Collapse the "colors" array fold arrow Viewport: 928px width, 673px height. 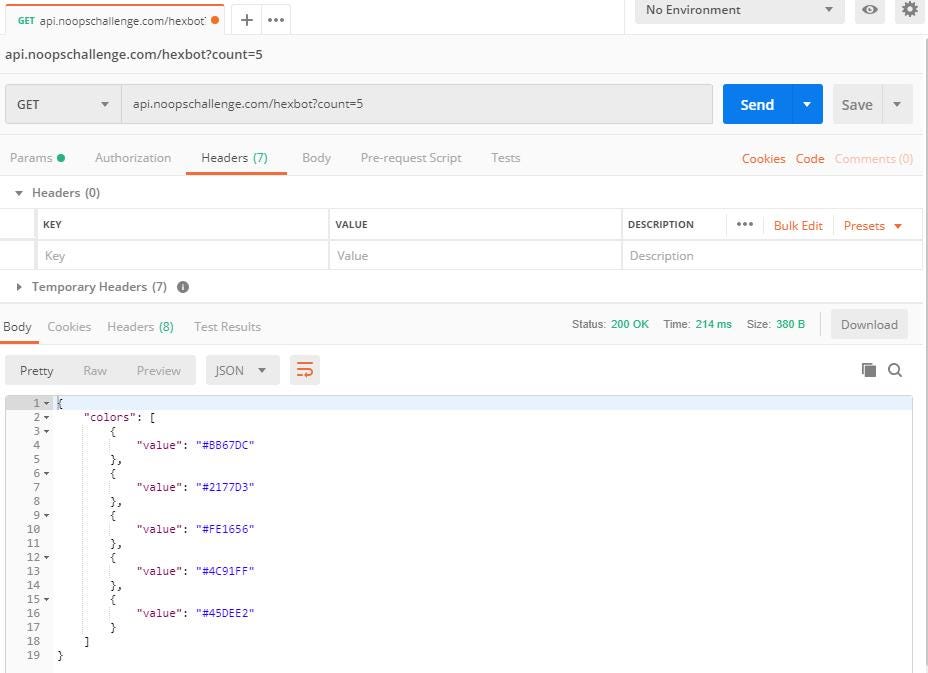pyautogui.click(x=47, y=417)
